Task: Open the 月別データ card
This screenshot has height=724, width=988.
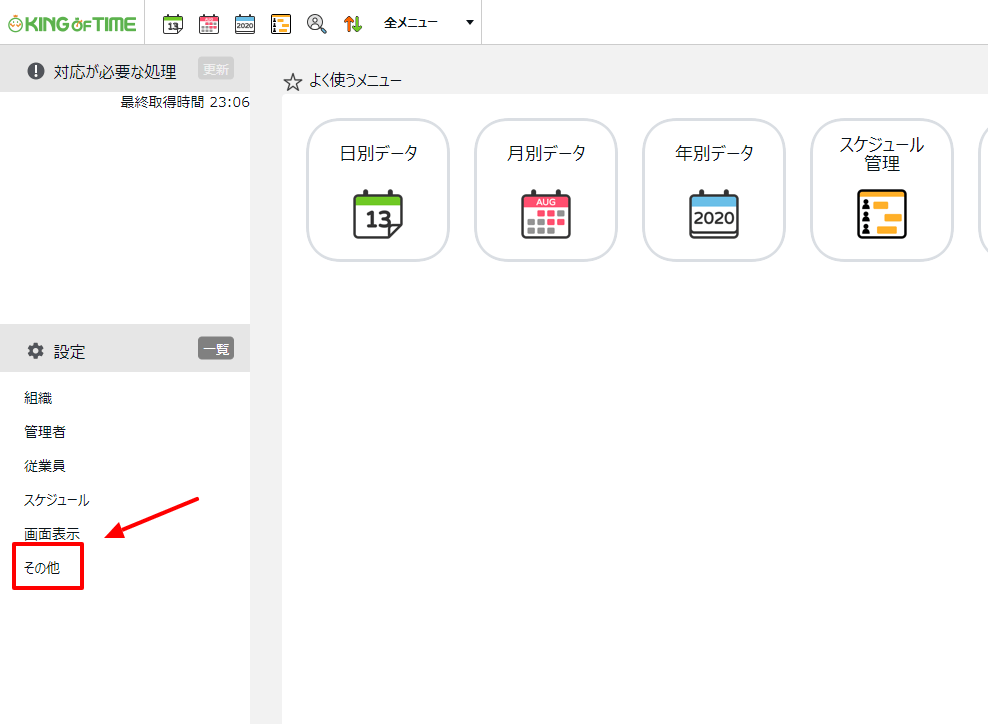Action: [x=546, y=190]
